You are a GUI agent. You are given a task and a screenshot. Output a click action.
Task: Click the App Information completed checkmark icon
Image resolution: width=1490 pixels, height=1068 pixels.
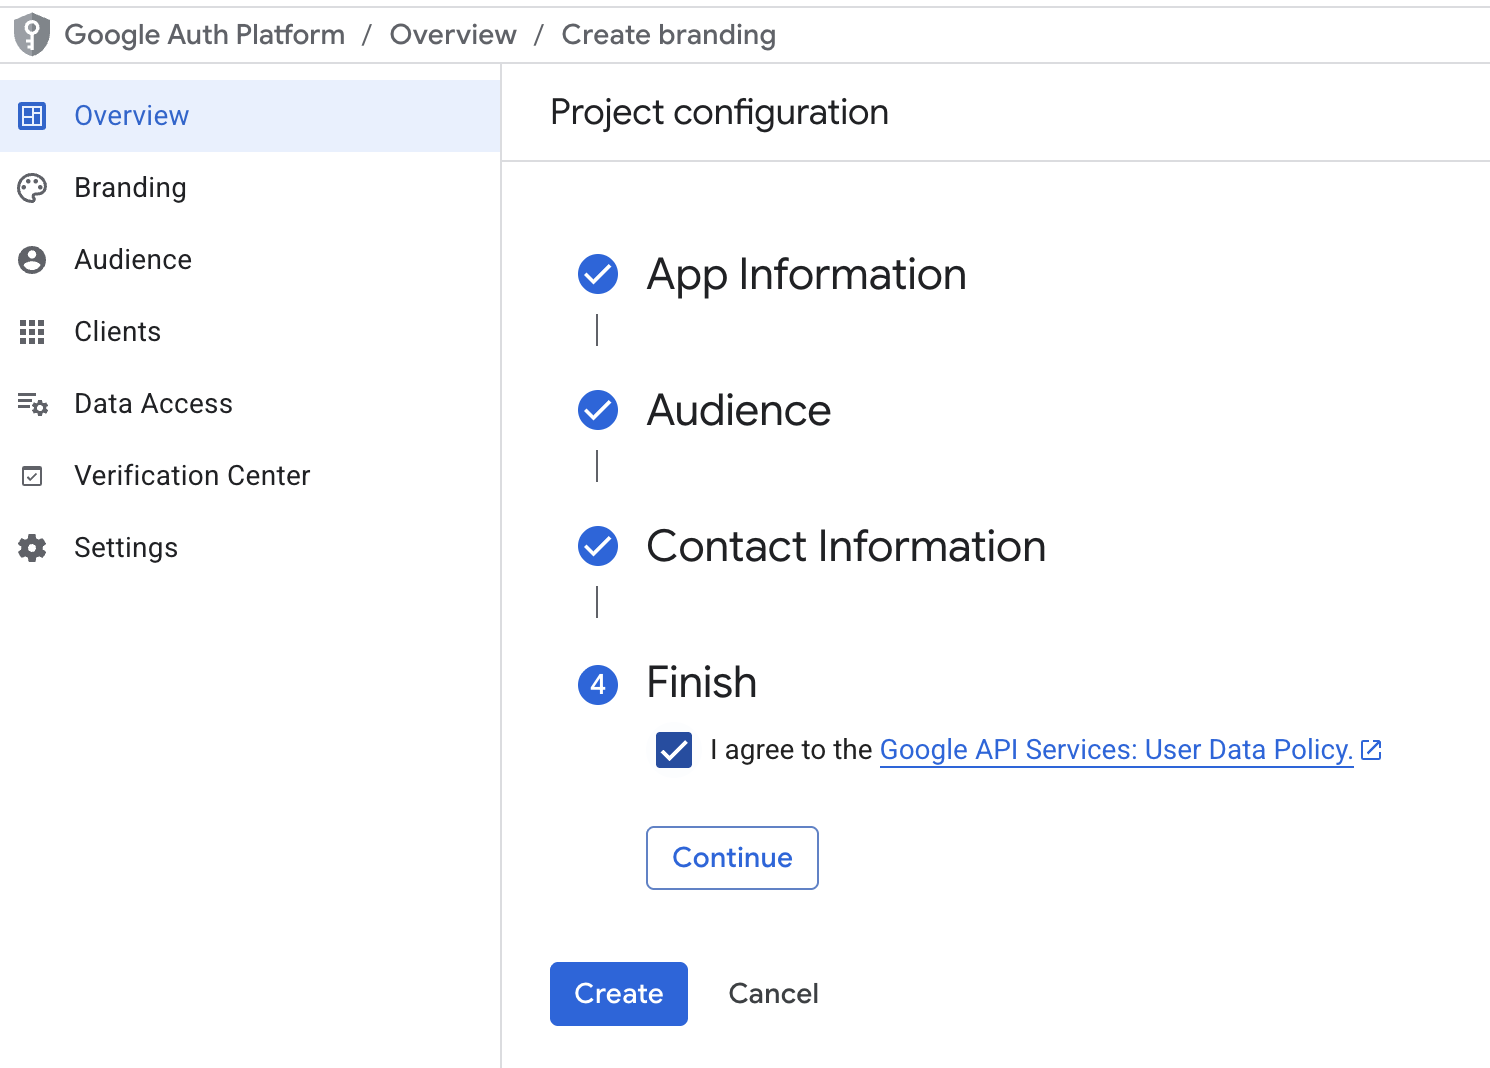pyautogui.click(x=598, y=274)
